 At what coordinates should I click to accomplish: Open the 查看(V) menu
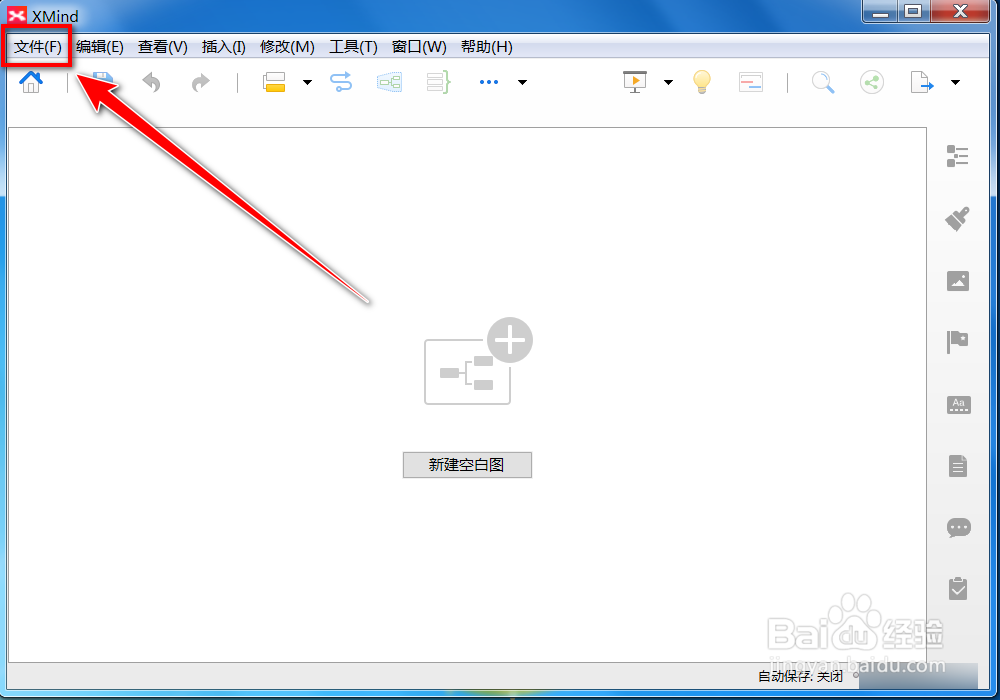163,47
